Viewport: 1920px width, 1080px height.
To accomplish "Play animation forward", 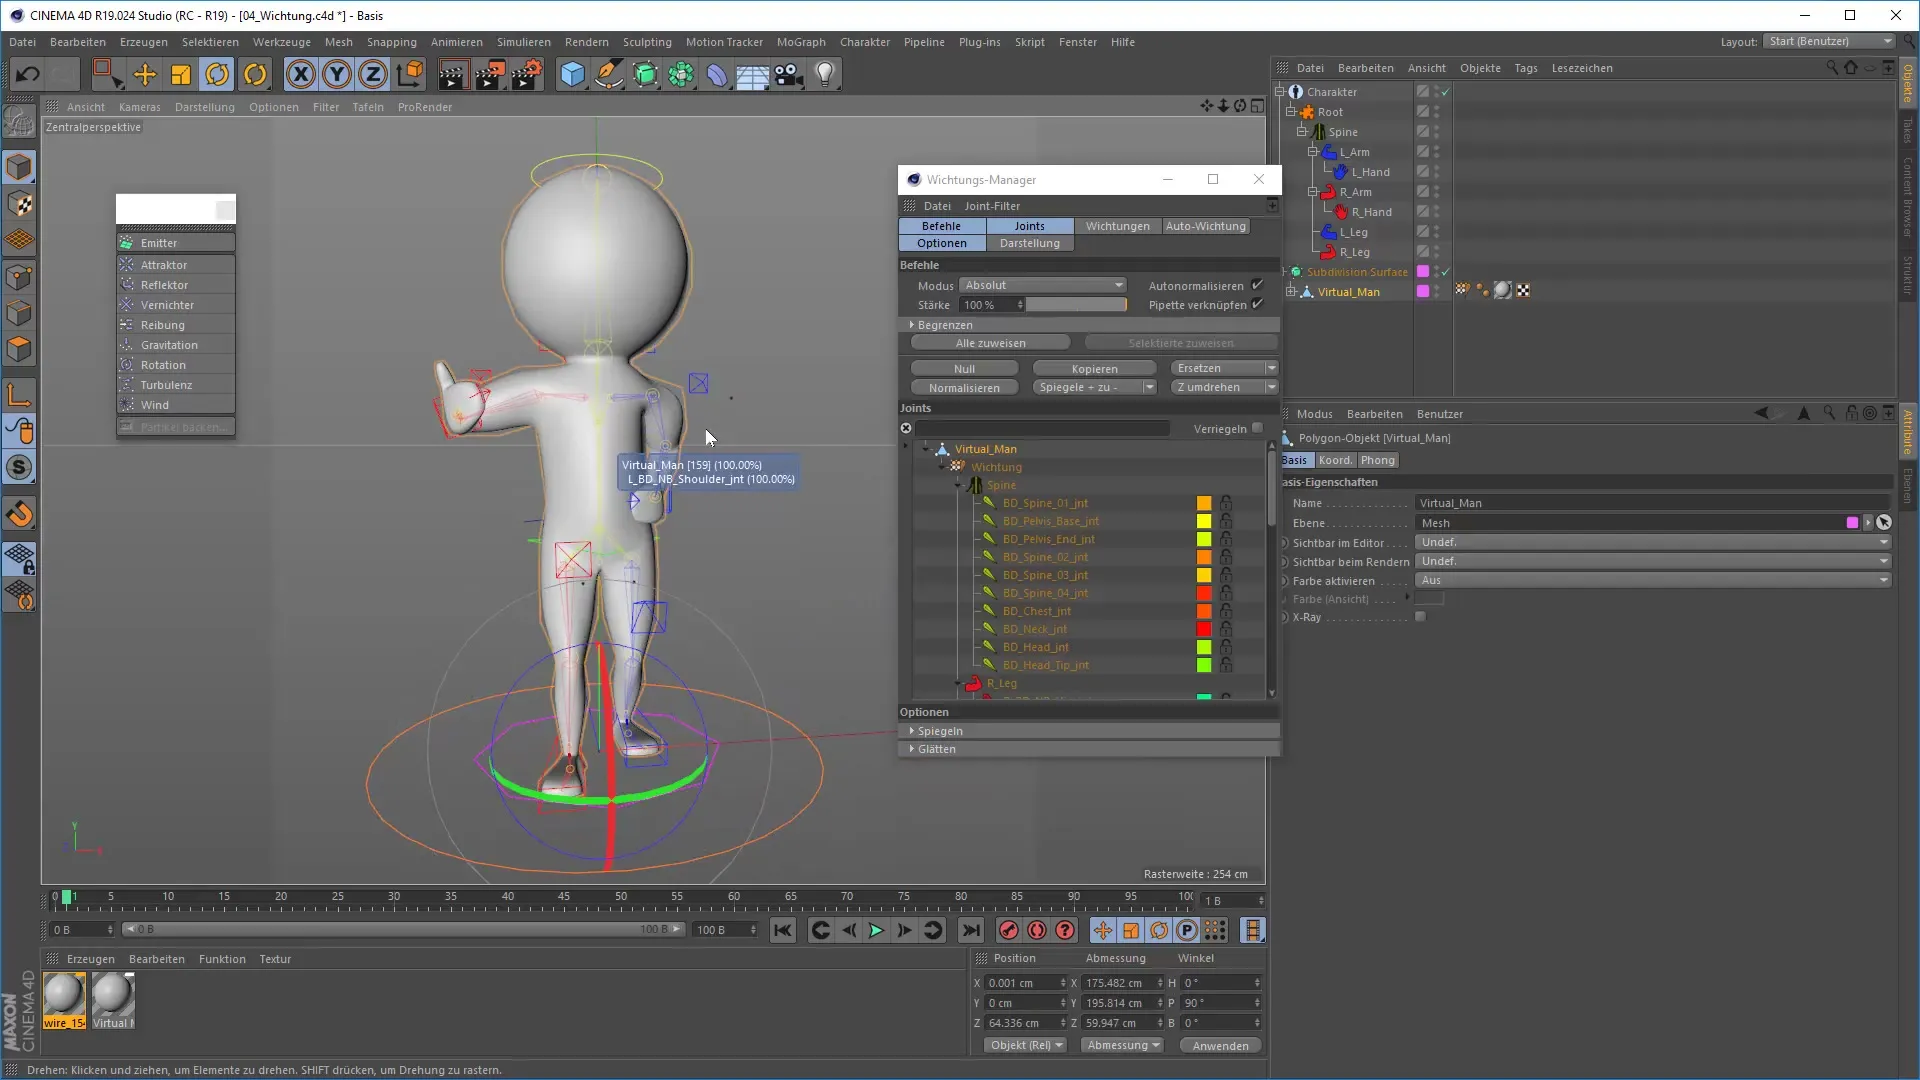I will [876, 931].
